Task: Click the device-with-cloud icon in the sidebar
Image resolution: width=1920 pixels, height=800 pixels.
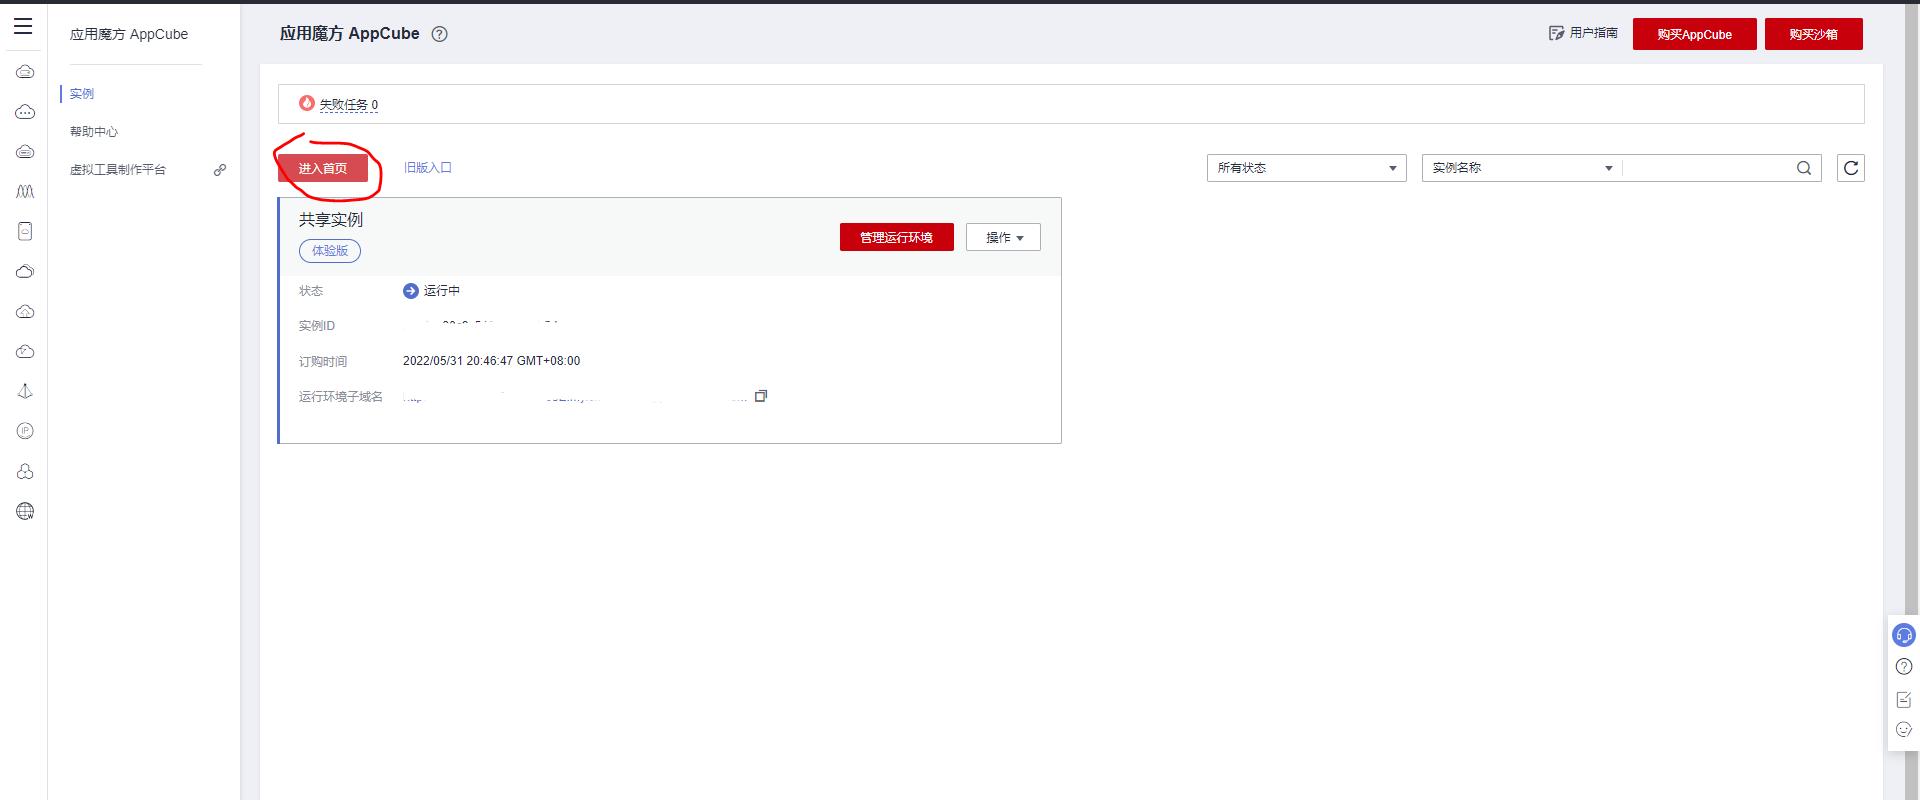Action: tap(25, 231)
